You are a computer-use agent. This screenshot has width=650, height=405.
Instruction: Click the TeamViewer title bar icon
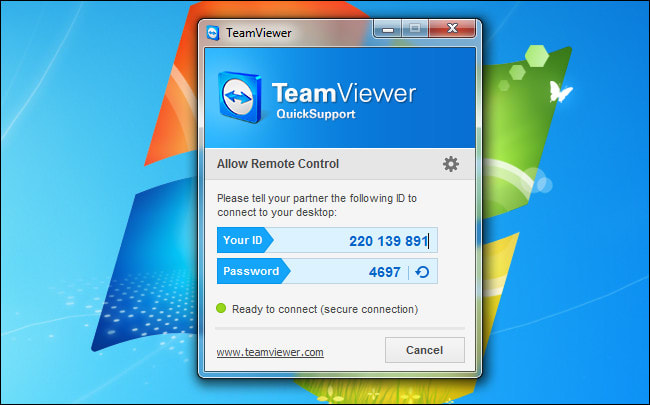click(213, 33)
